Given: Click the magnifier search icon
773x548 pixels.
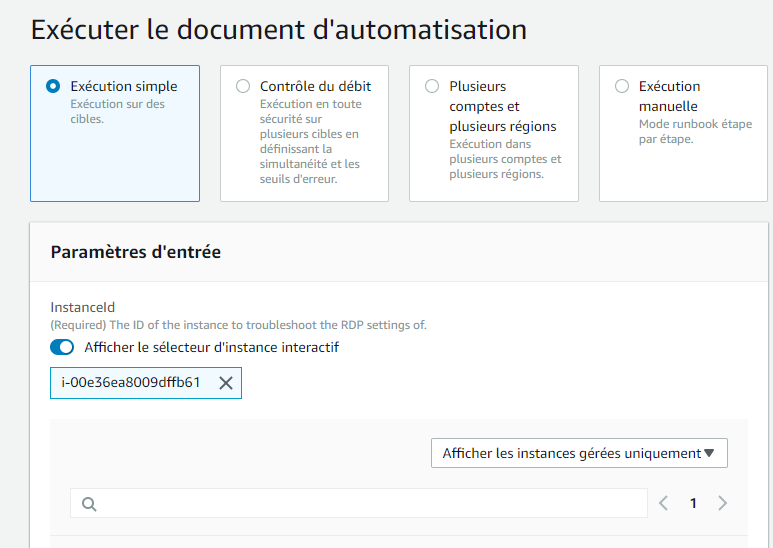Looking at the screenshot, I should (x=89, y=504).
